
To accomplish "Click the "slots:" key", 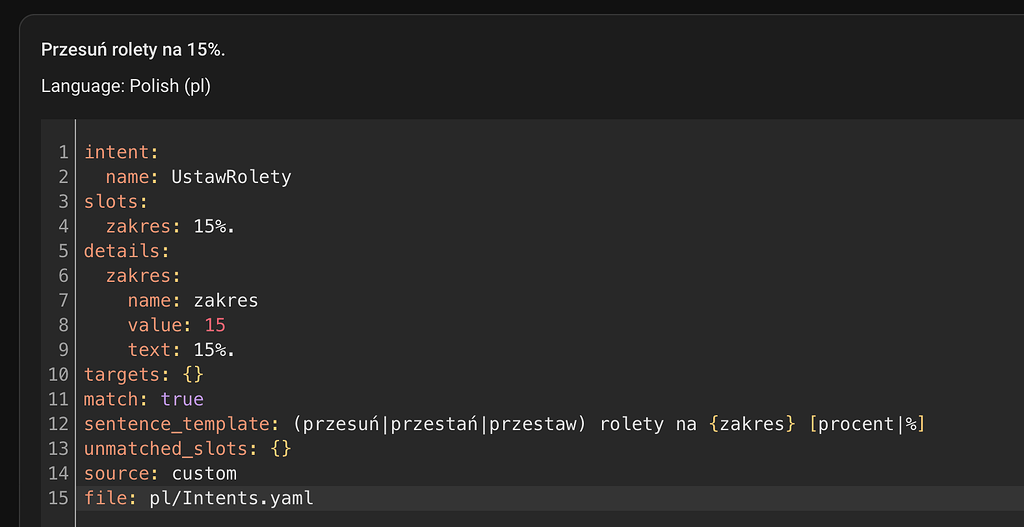I will click(111, 202).
